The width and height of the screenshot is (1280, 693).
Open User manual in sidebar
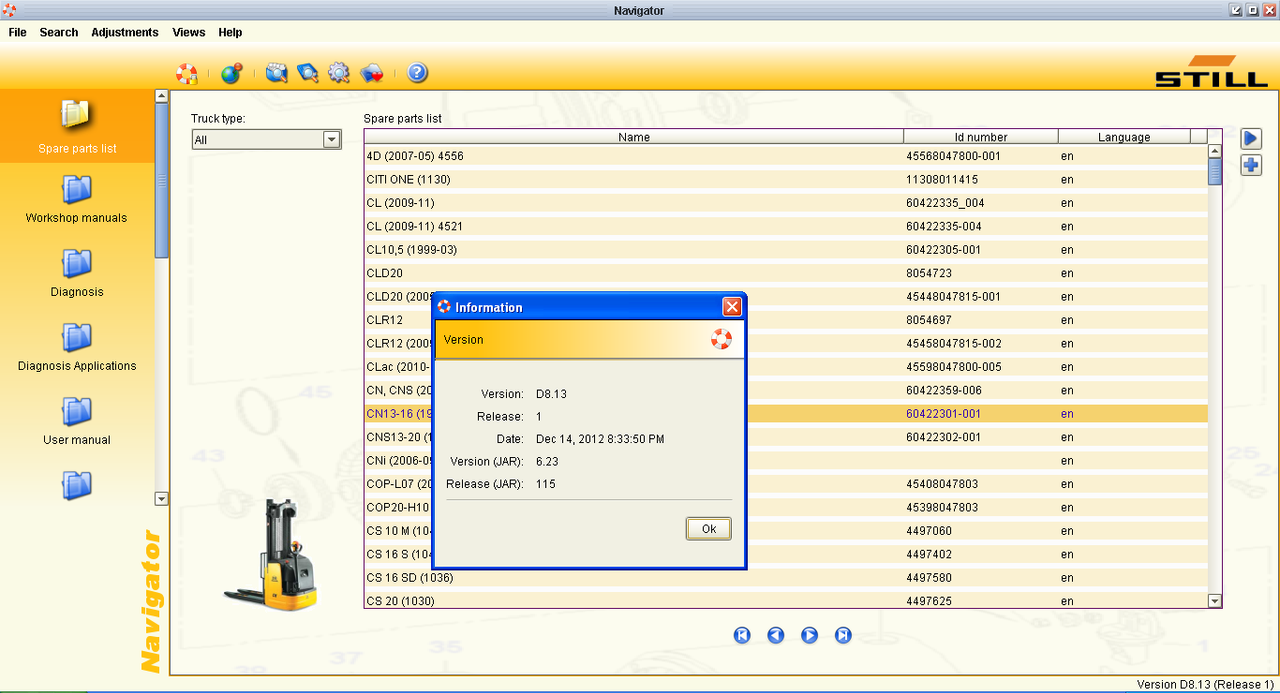pyautogui.click(x=77, y=420)
